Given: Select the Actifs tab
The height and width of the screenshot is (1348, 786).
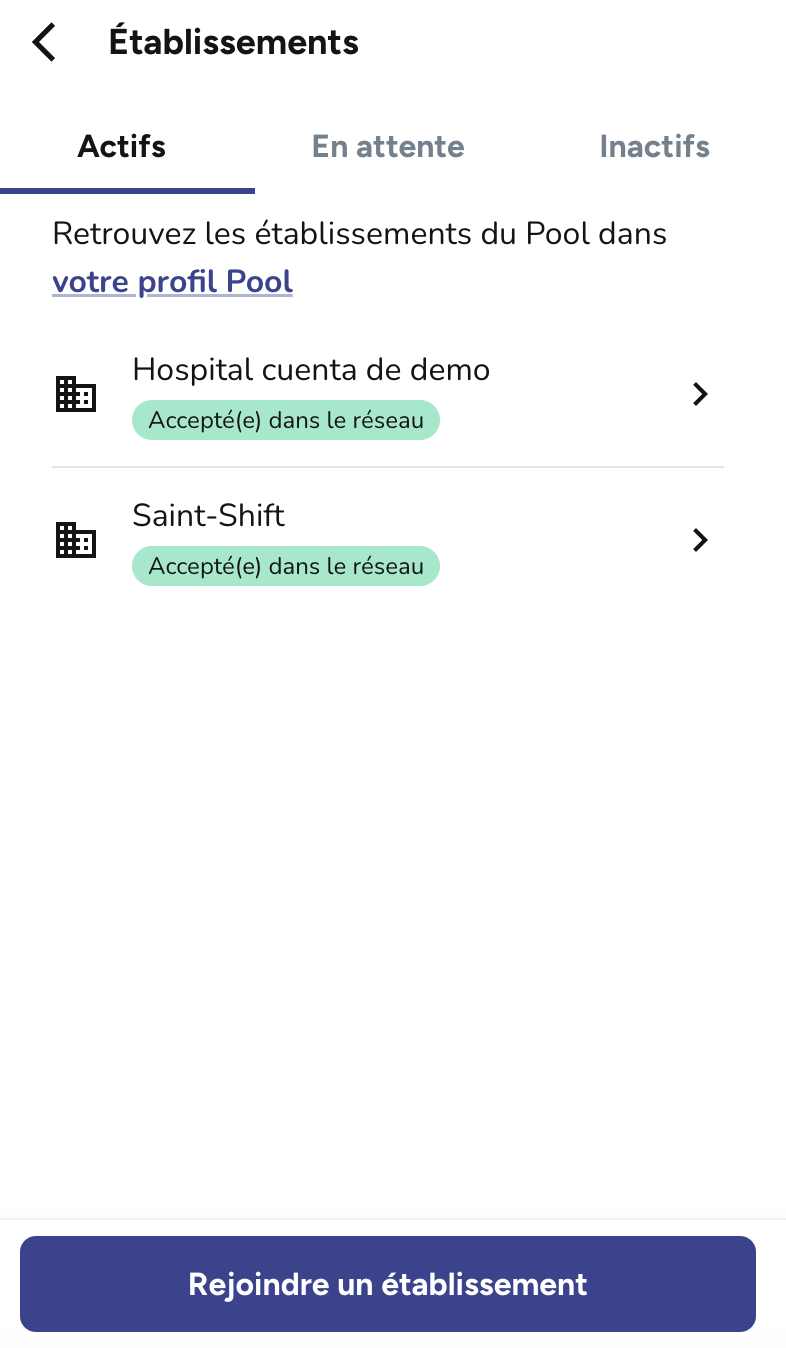Looking at the screenshot, I should 122,147.
